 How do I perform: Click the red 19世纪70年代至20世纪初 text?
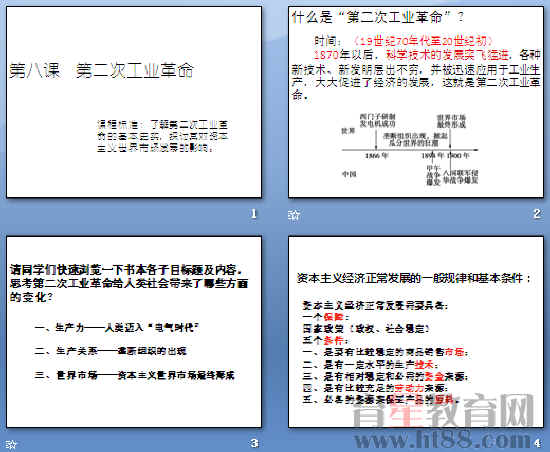[423, 41]
